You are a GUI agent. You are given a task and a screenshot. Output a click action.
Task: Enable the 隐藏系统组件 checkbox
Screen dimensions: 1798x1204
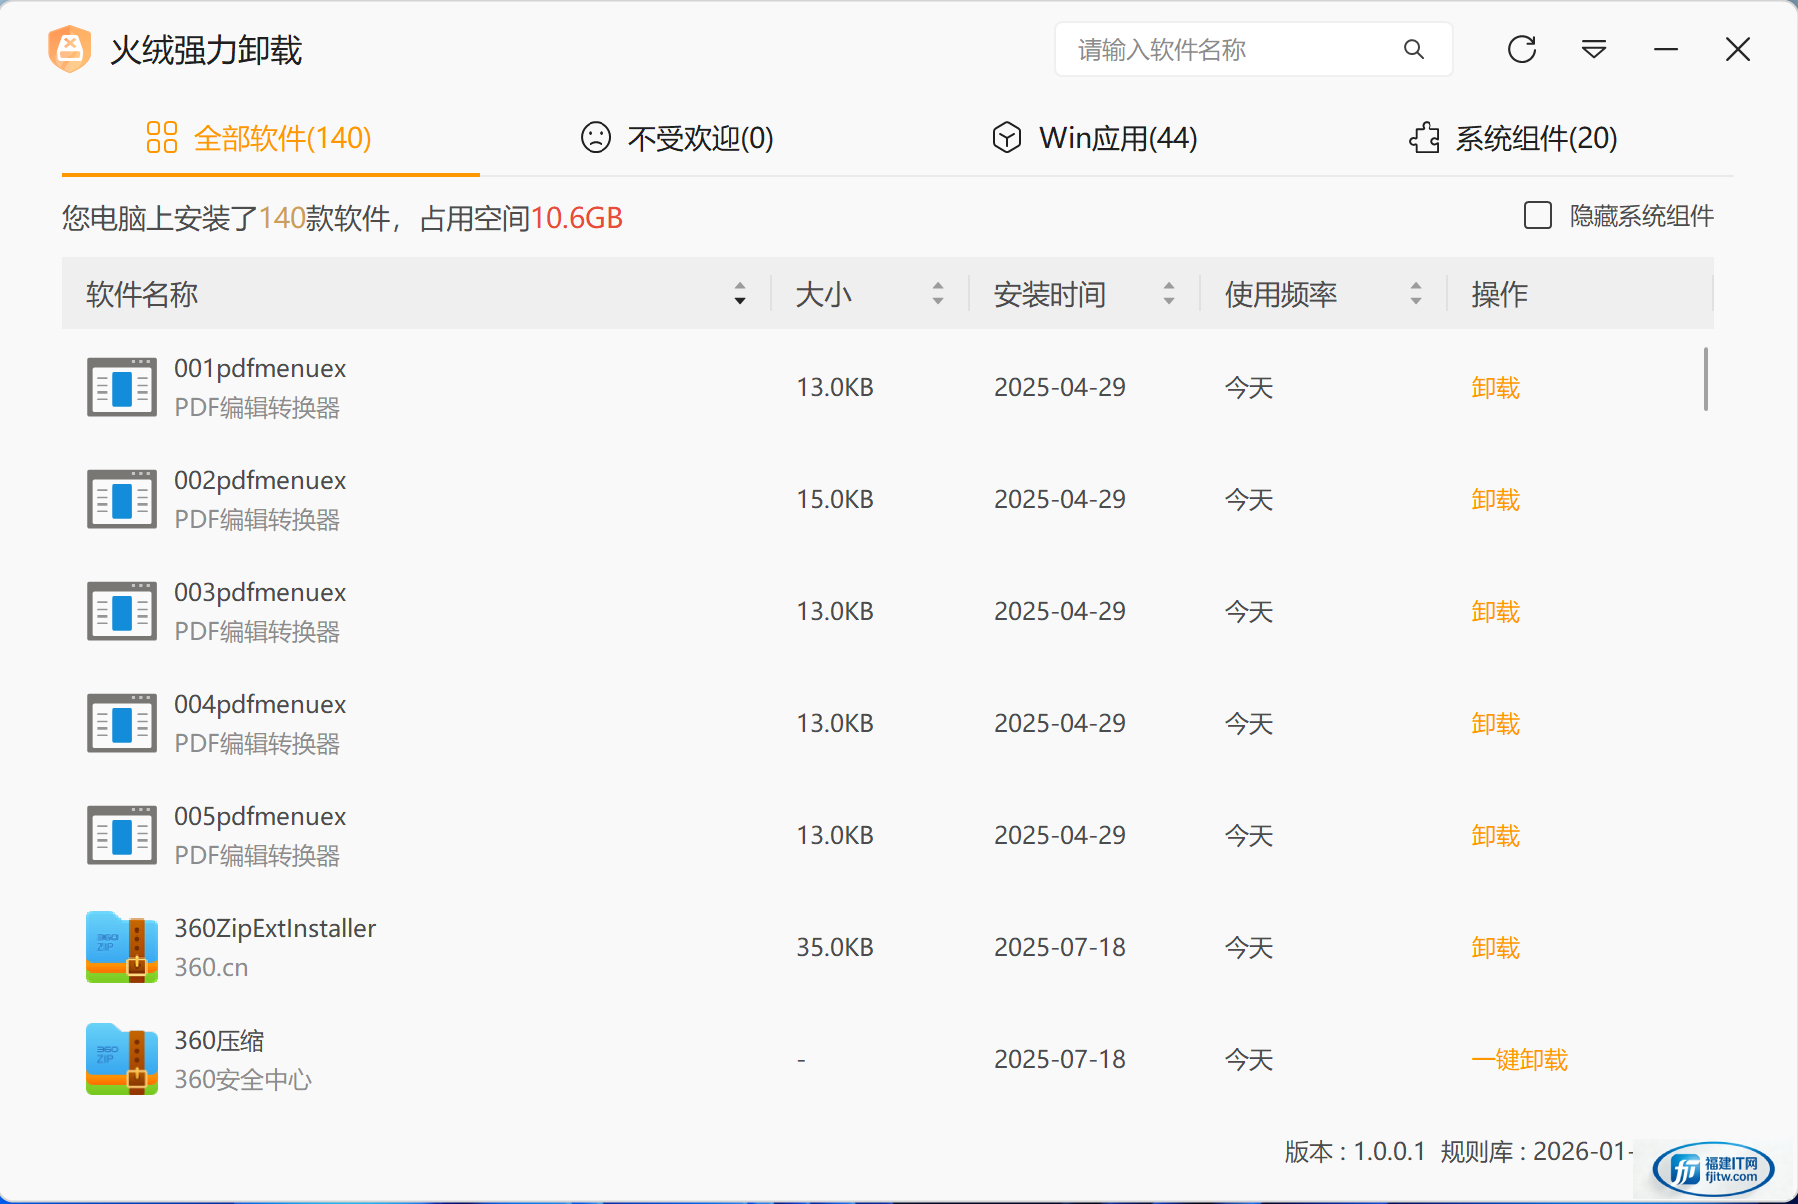click(x=1537, y=216)
